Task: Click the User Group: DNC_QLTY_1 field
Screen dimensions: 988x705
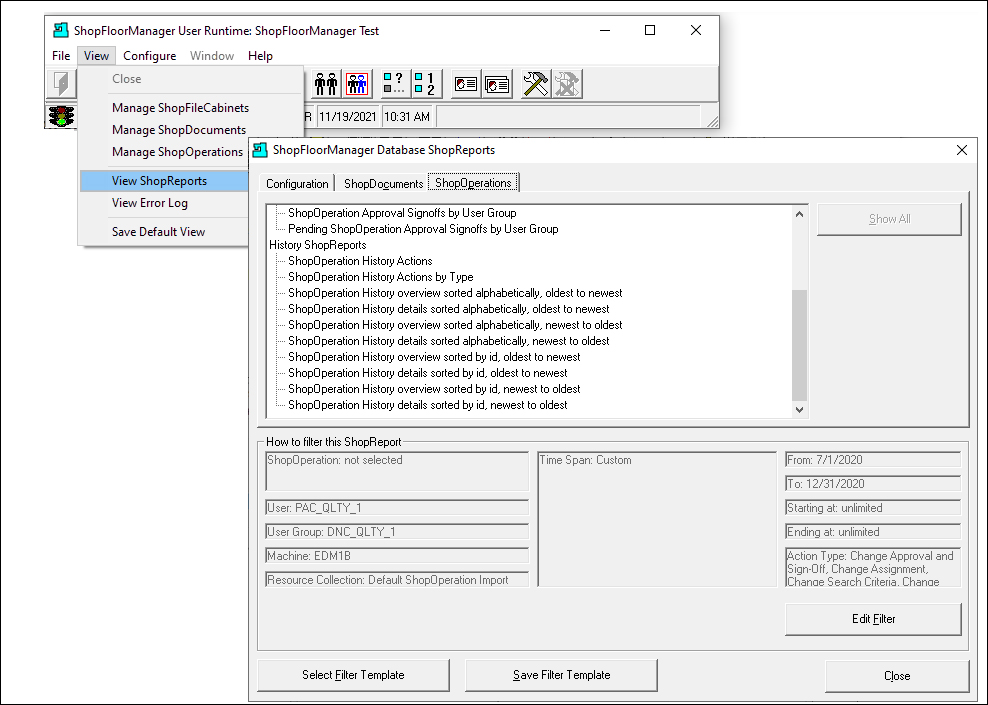Action: [397, 532]
